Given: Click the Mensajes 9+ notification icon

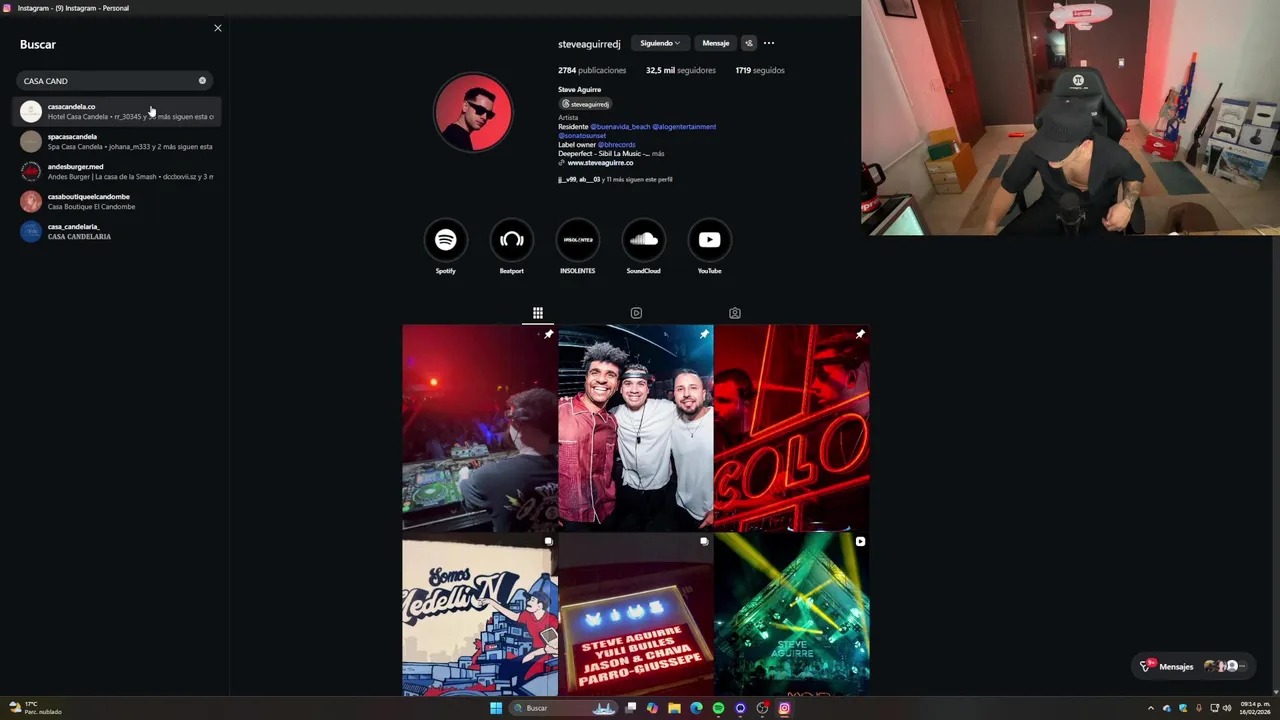Looking at the screenshot, I should point(1147,666).
